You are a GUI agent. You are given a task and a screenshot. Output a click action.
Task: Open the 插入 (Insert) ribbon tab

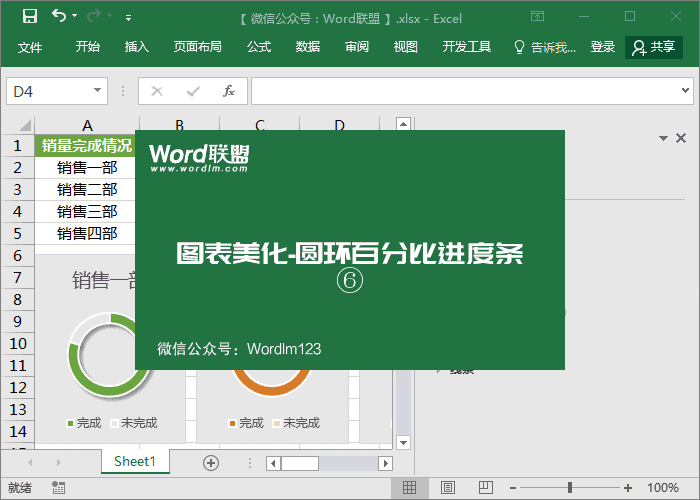(x=137, y=47)
